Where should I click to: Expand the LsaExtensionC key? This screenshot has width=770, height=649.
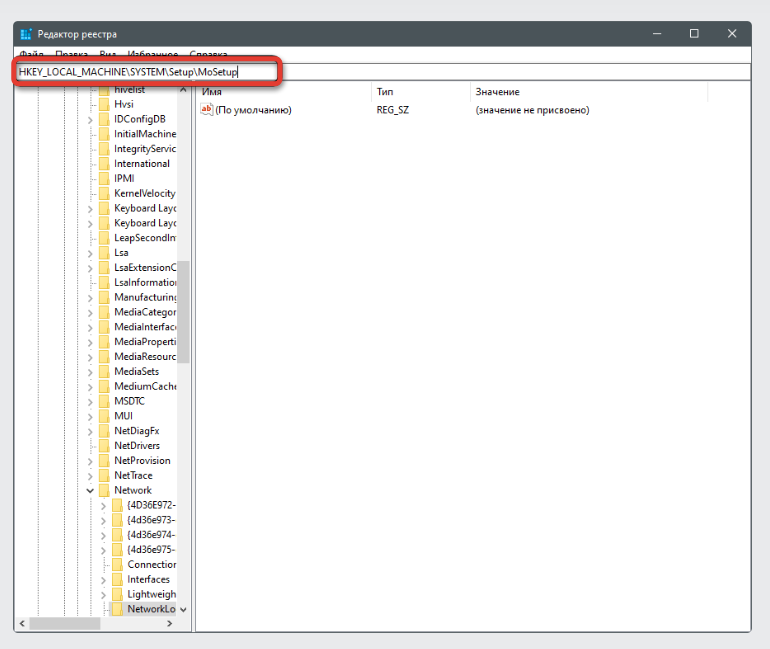pyautogui.click(x=90, y=268)
